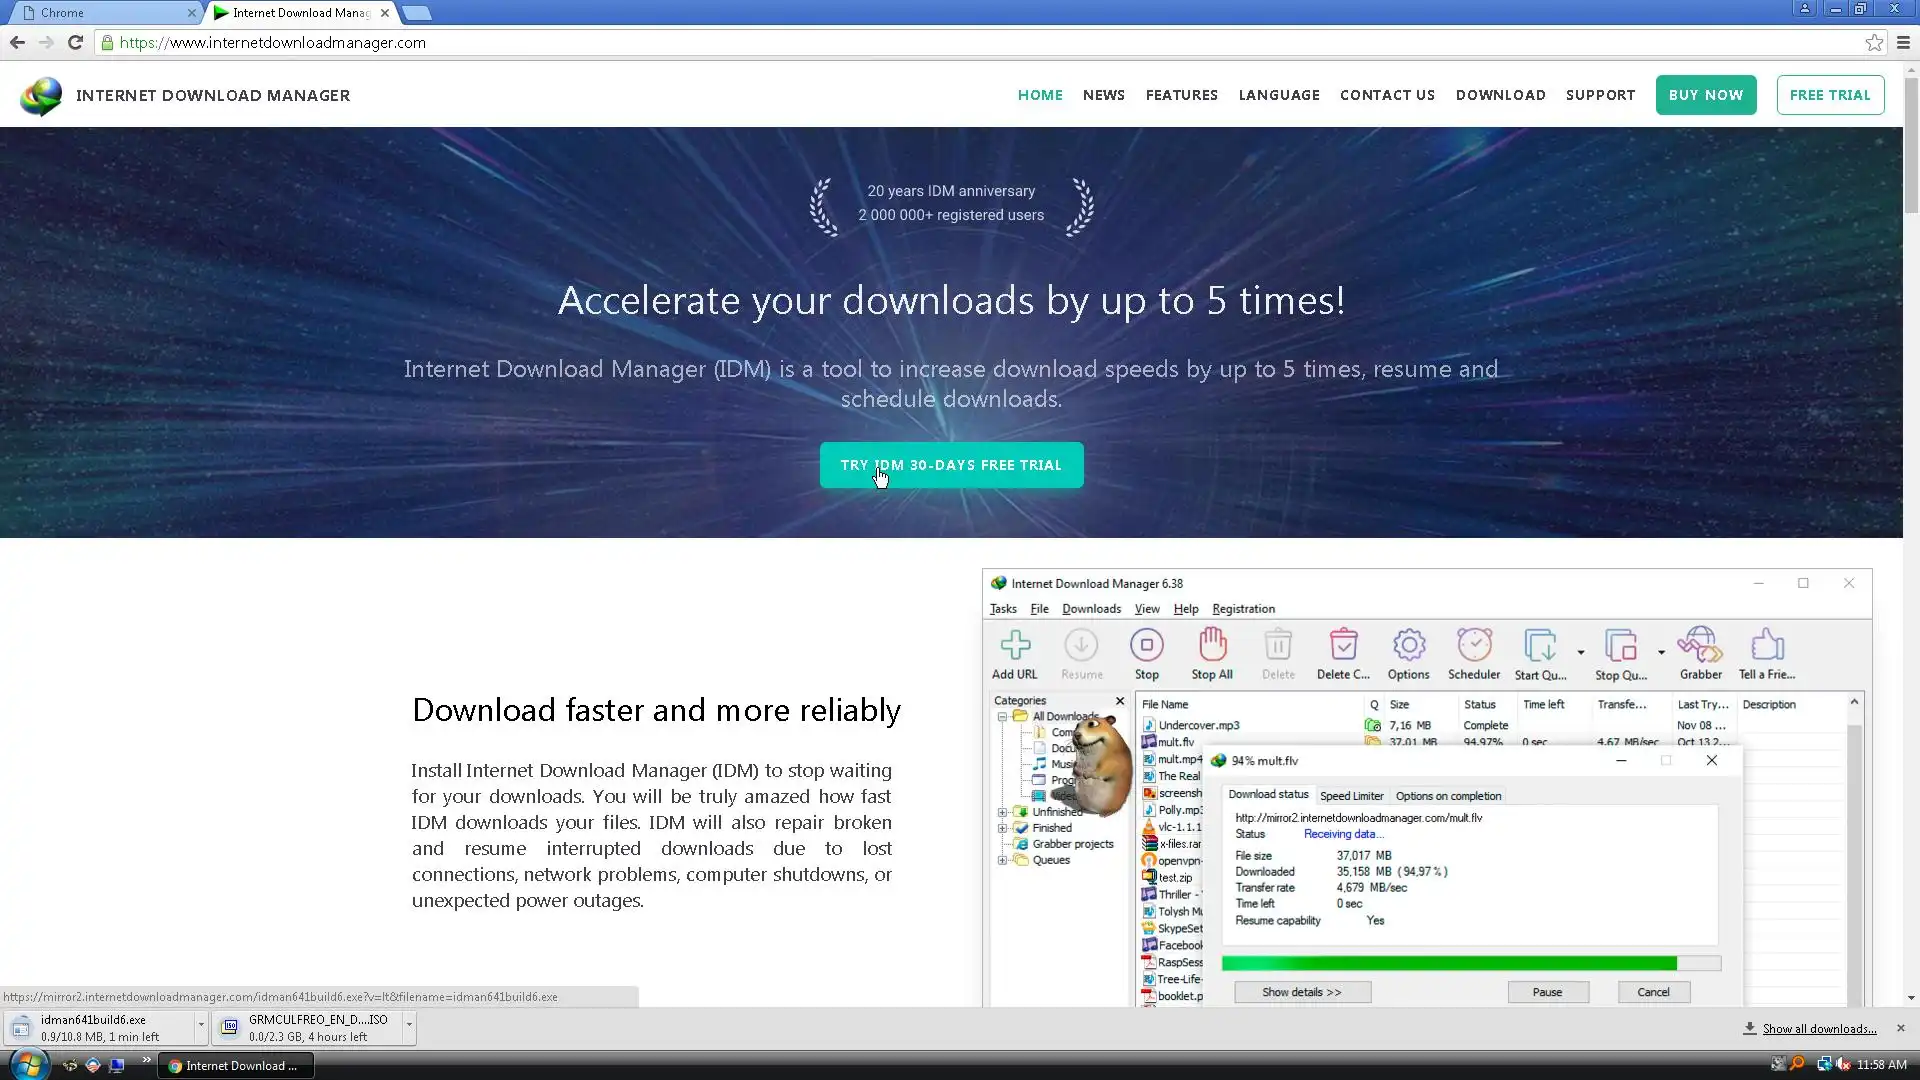
Task: Open the Show all downloads link
Action: [1819, 1029]
